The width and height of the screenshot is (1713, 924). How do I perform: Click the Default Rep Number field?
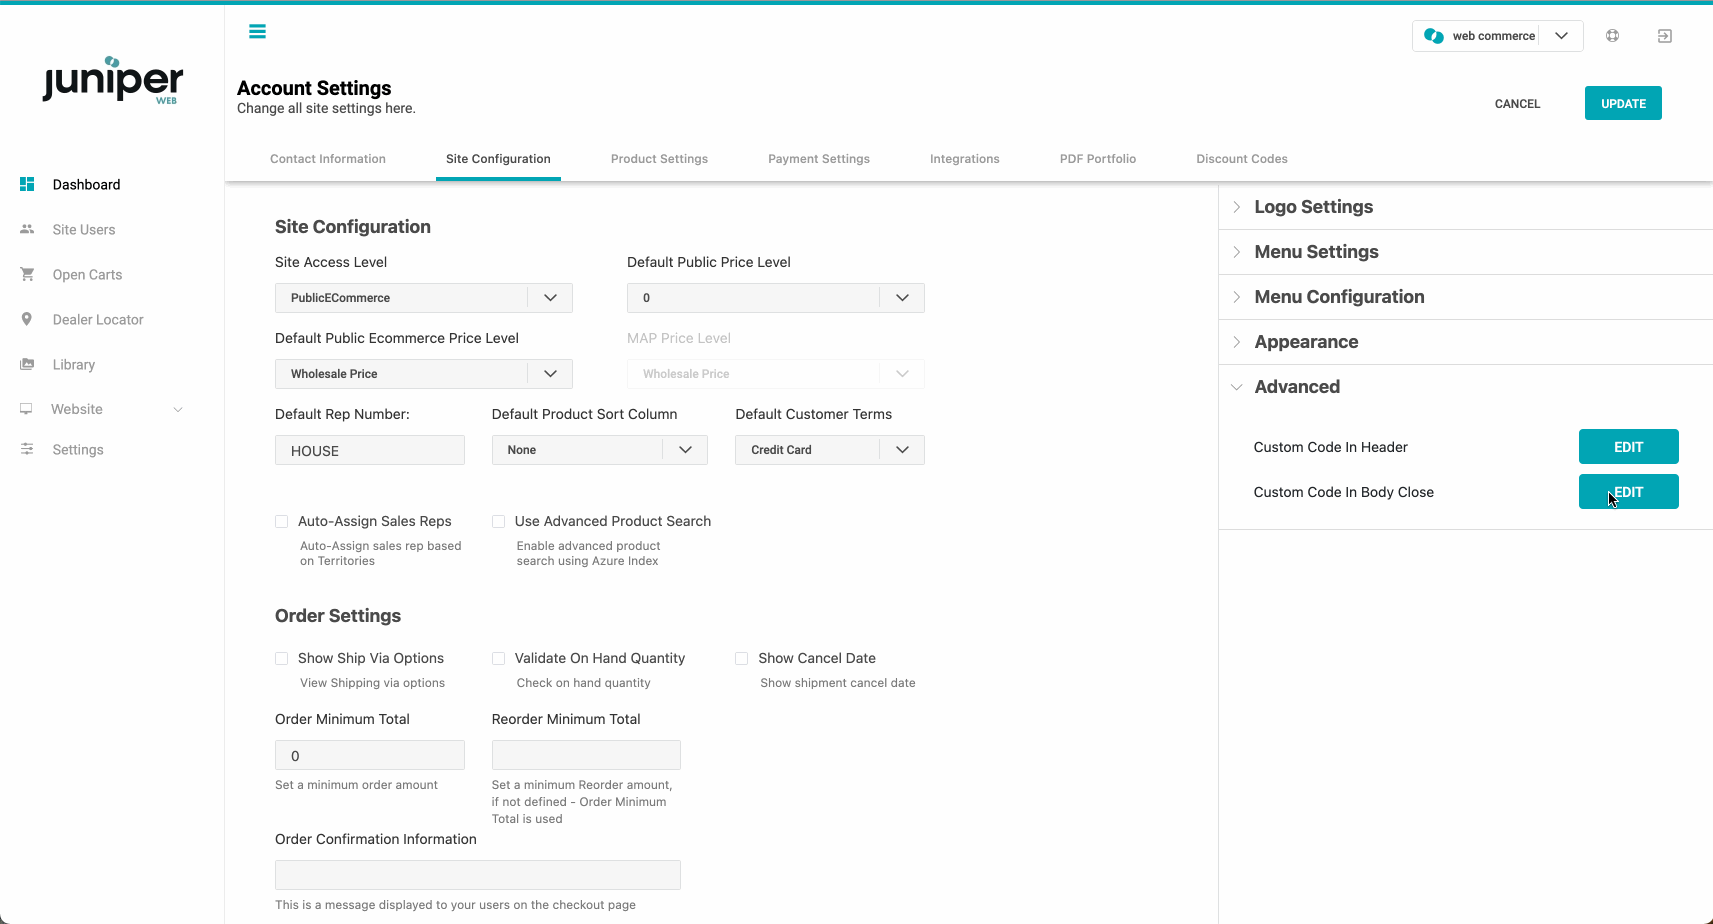[370, 450]
